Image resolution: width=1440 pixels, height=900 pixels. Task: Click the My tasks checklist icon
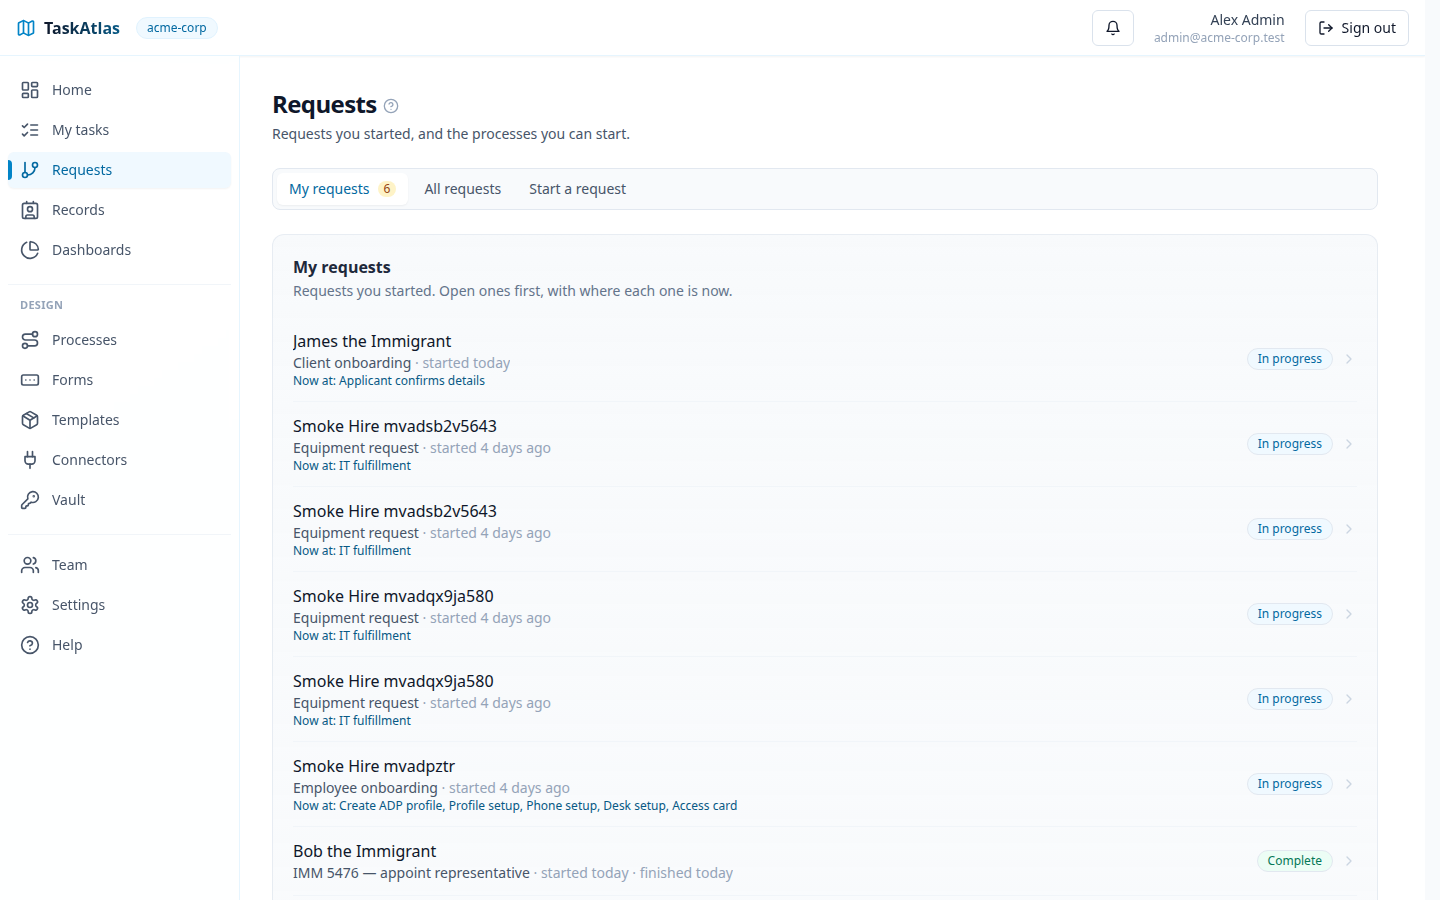click(30, 130)
